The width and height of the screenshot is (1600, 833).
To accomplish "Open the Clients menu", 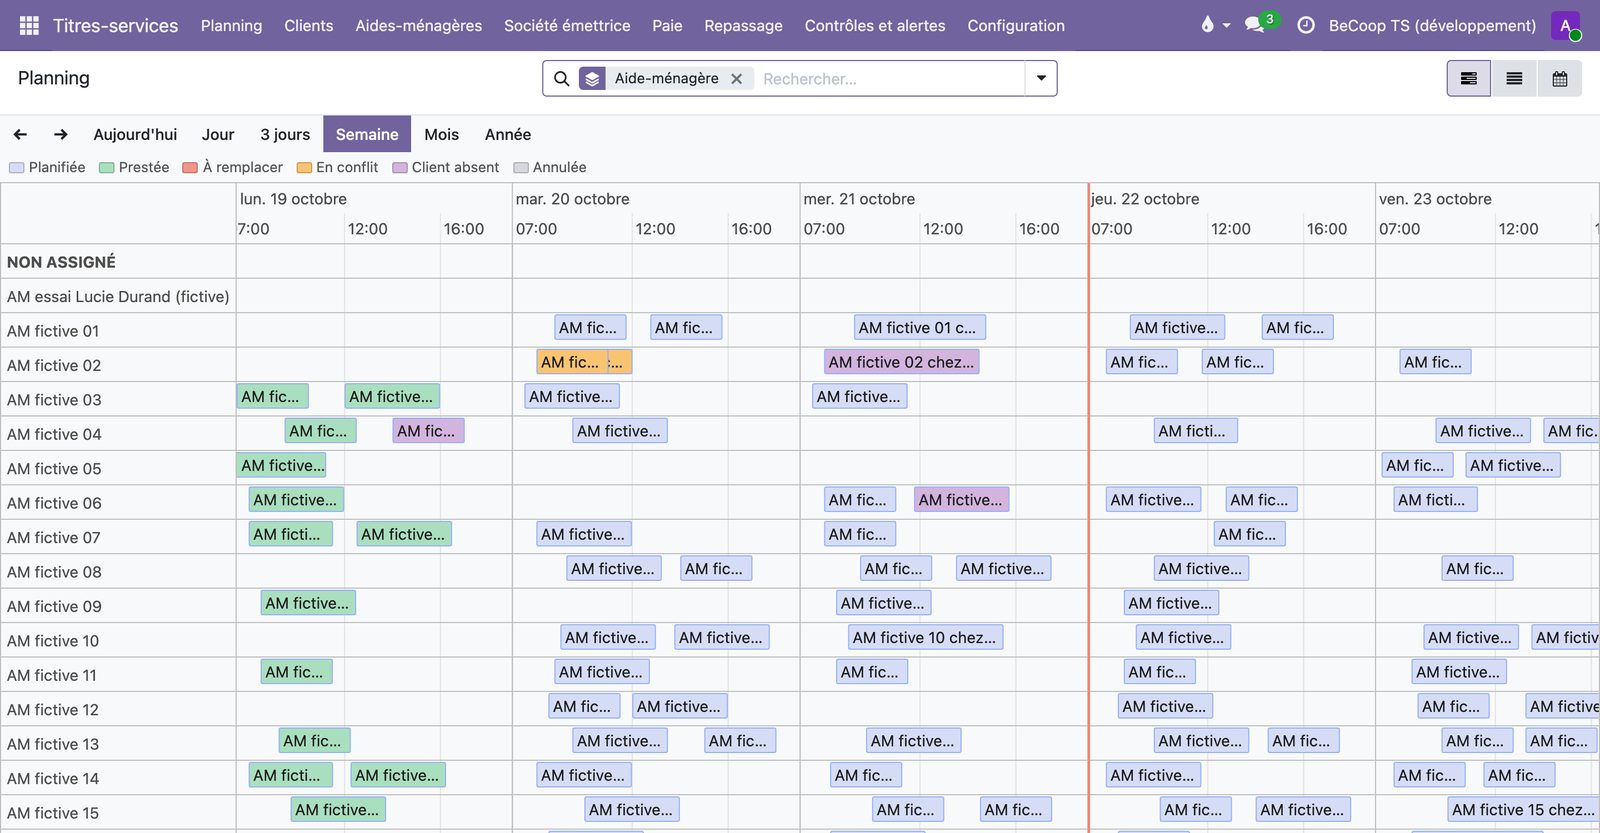I will click(309, 25).
